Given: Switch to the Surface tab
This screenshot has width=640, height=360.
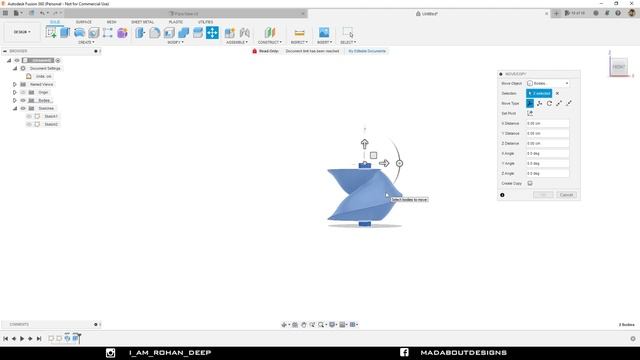Looking at the screenshot, I should (84, 22).
